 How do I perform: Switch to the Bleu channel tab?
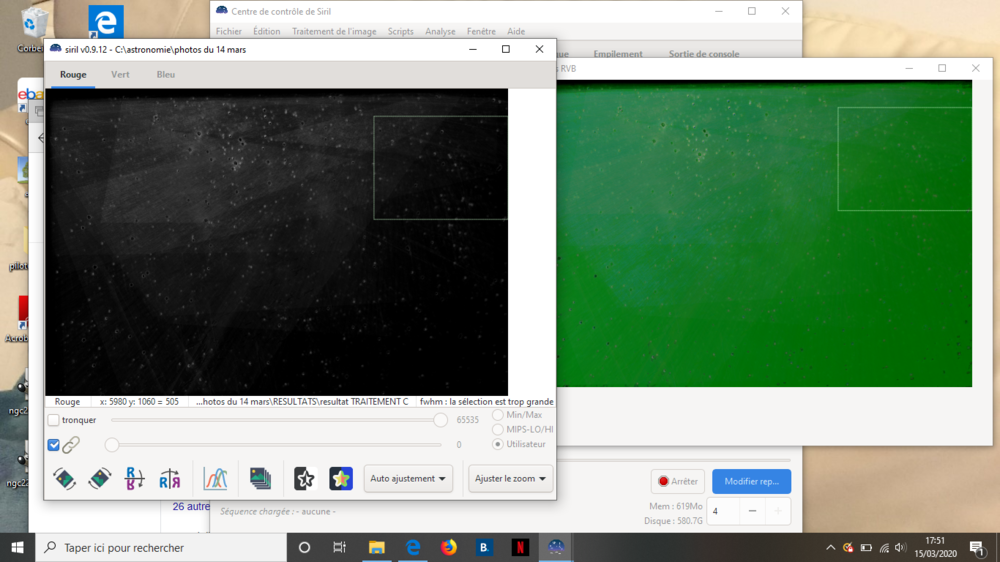(166, 75)
